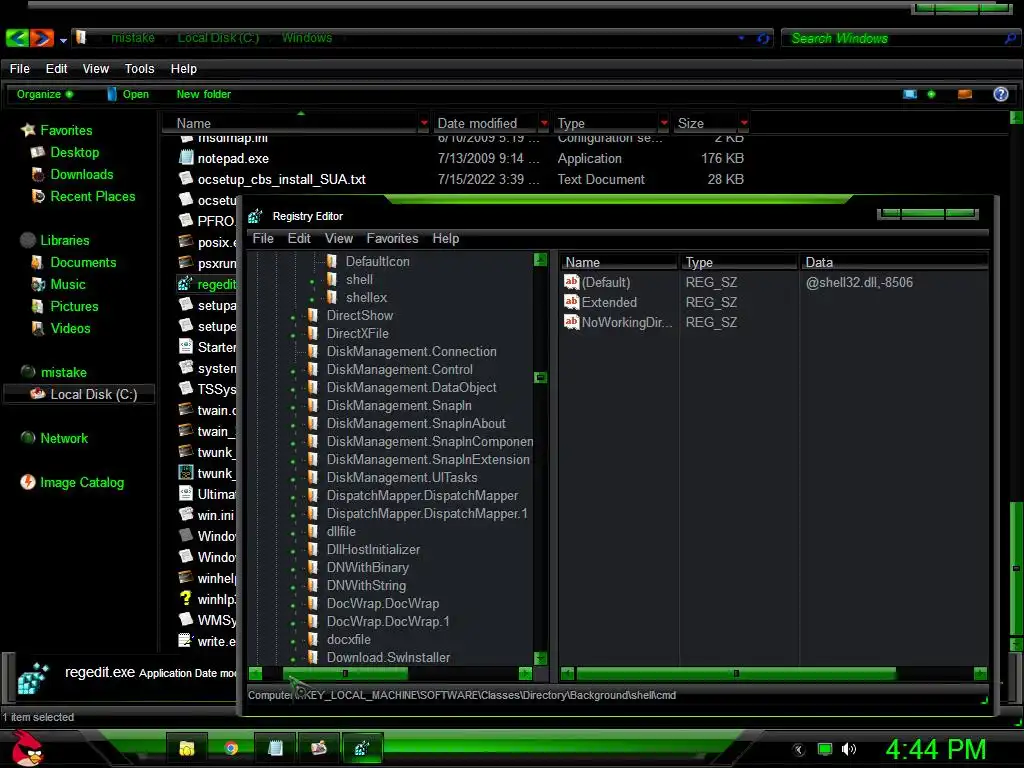Click the values pane horizontal scrollbar thumb
Screen dimensions: 1024x768
736,673
